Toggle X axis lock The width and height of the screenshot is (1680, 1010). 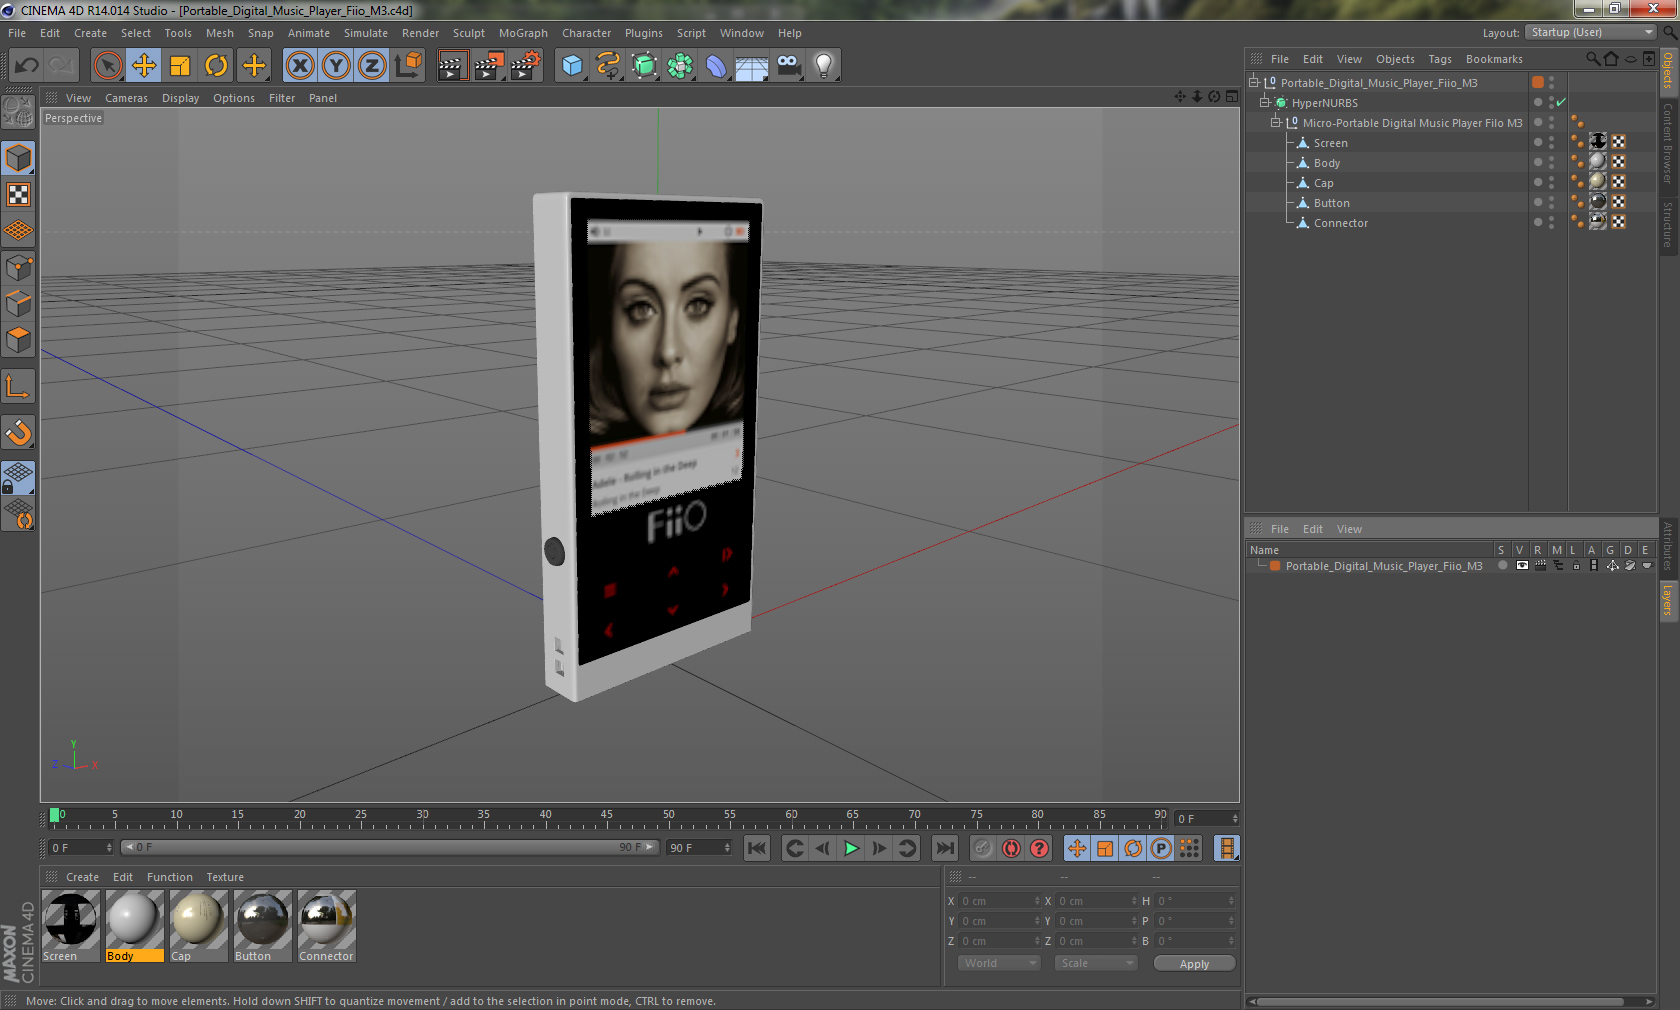click(300, 66)
